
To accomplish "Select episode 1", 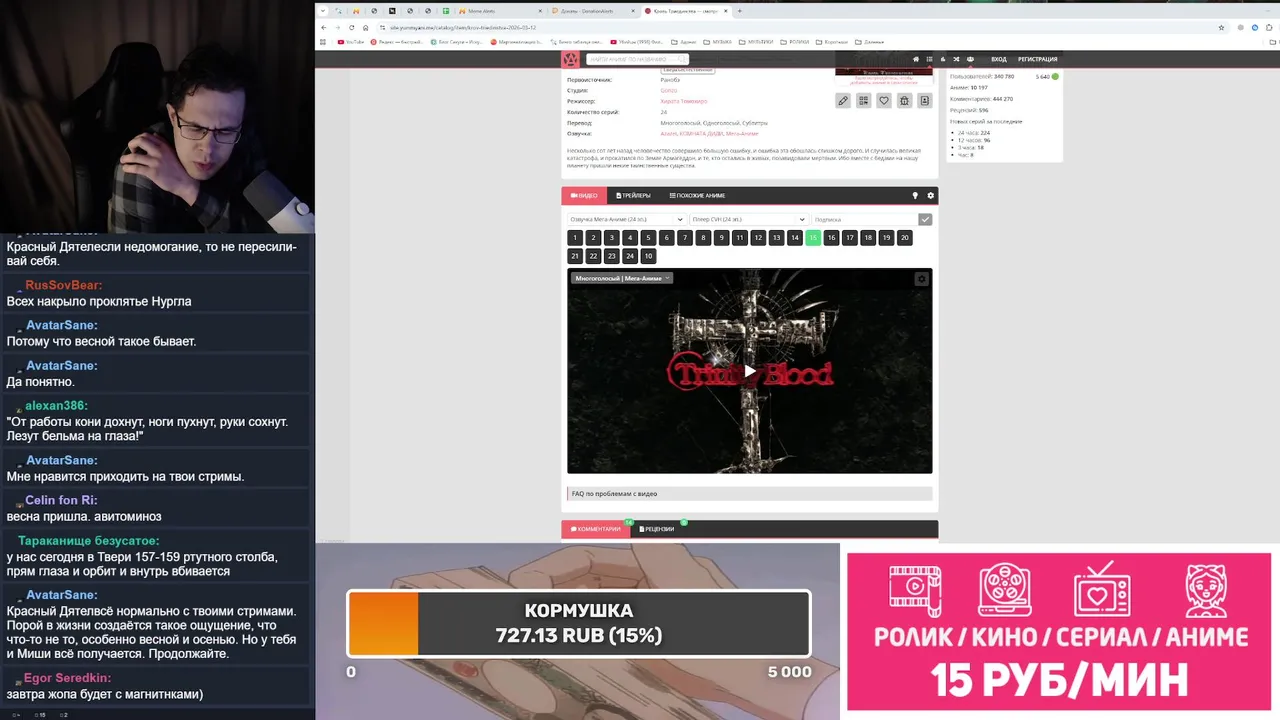I will tap(574, 238).
